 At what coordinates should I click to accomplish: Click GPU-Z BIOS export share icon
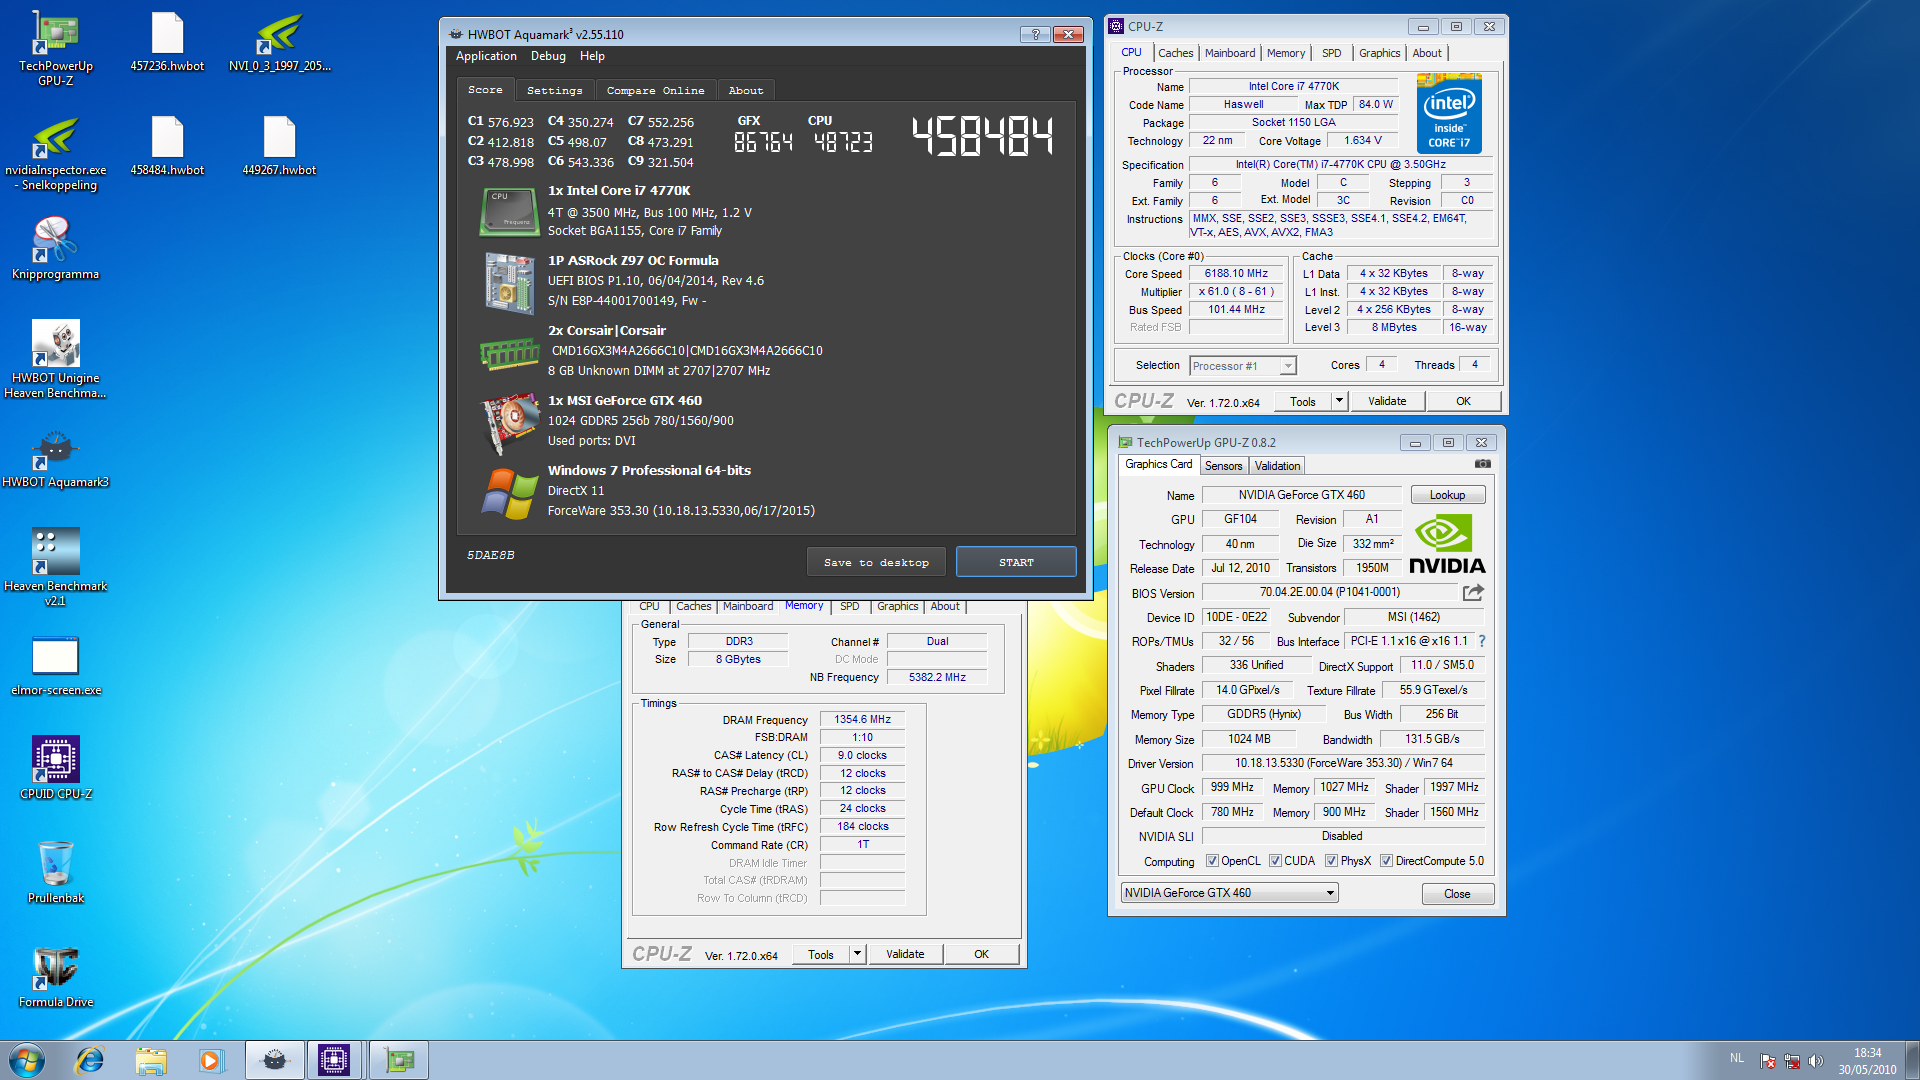click(x=1473, y=592)
